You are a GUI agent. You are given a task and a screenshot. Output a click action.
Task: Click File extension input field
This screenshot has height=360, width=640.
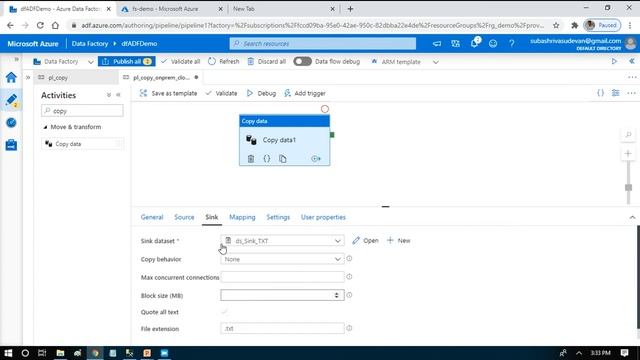point(282,328)
